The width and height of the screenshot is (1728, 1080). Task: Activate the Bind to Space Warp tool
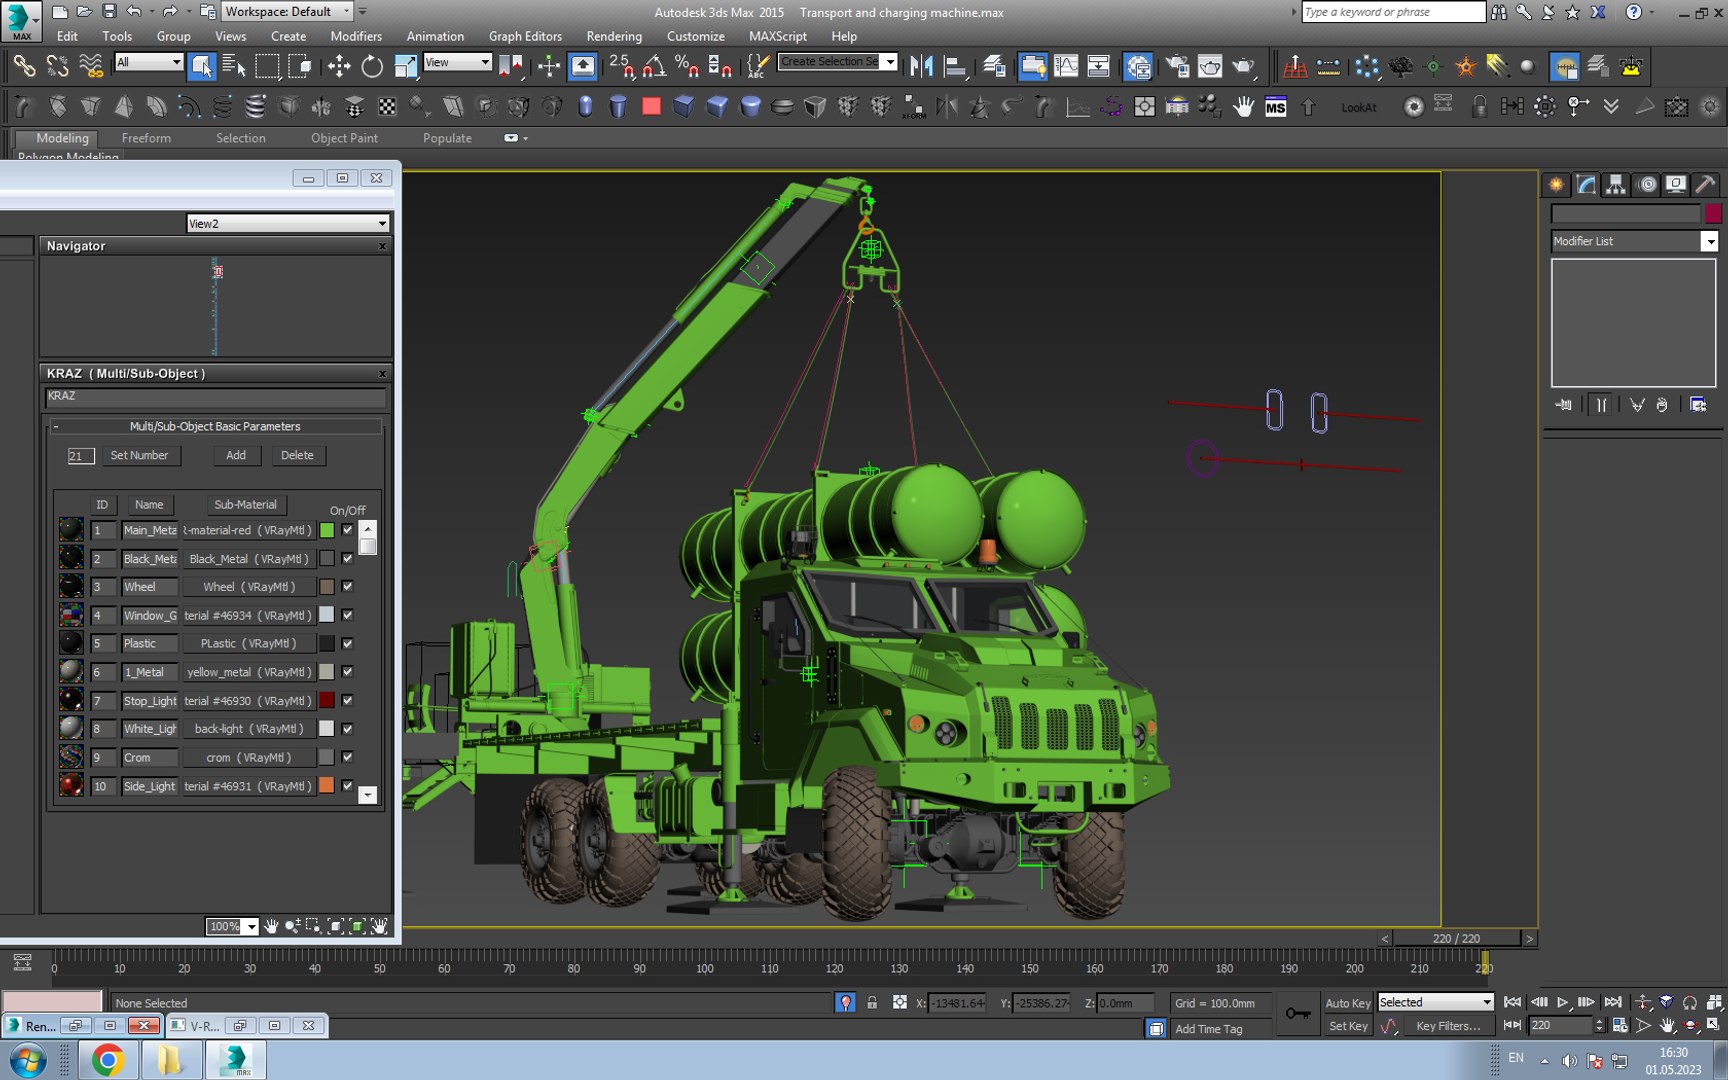coord(91,67)
